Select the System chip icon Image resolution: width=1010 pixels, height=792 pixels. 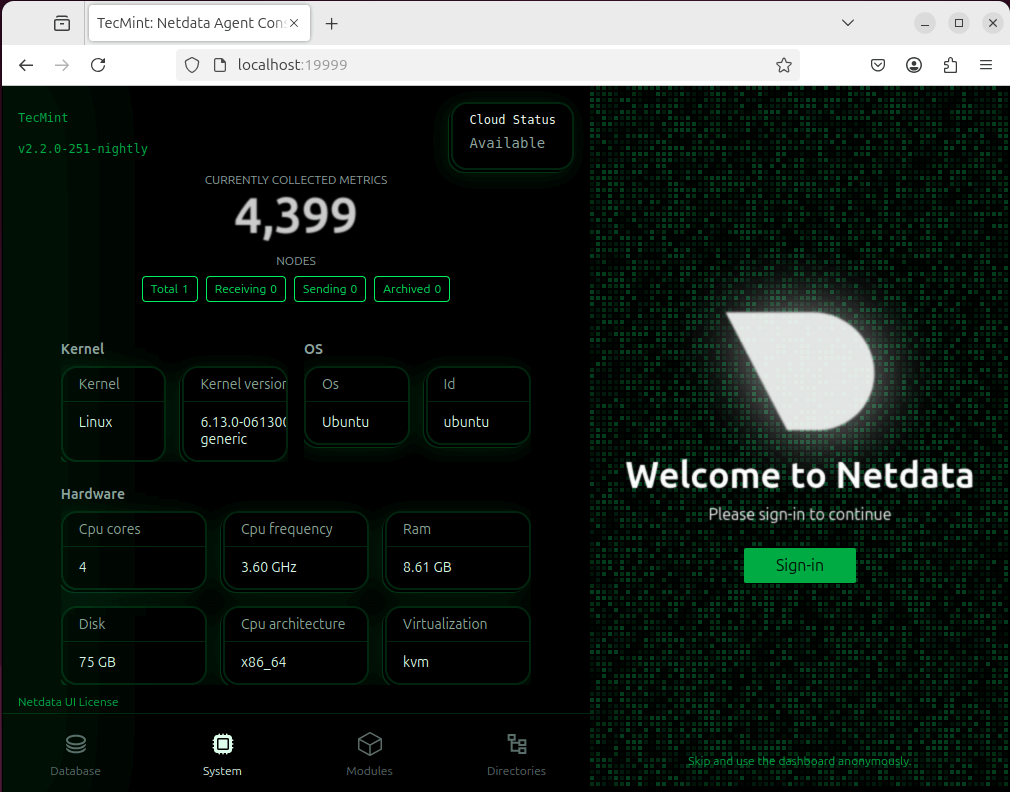[x=223, y=744]
